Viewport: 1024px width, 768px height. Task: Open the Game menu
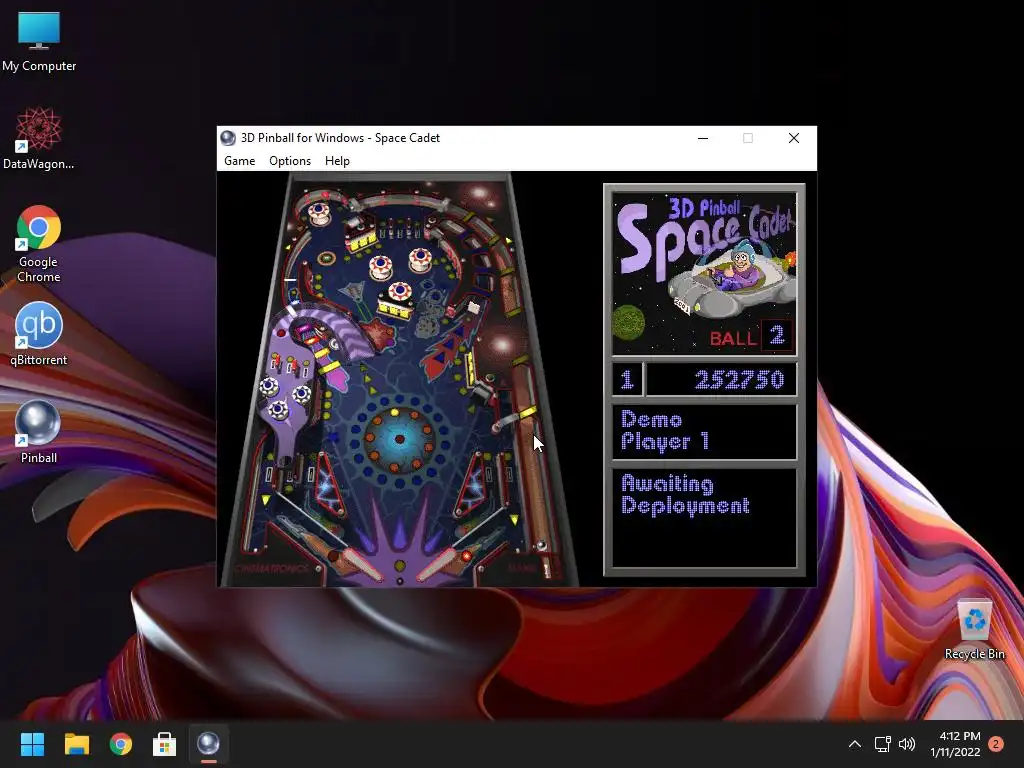click(239, 161)
